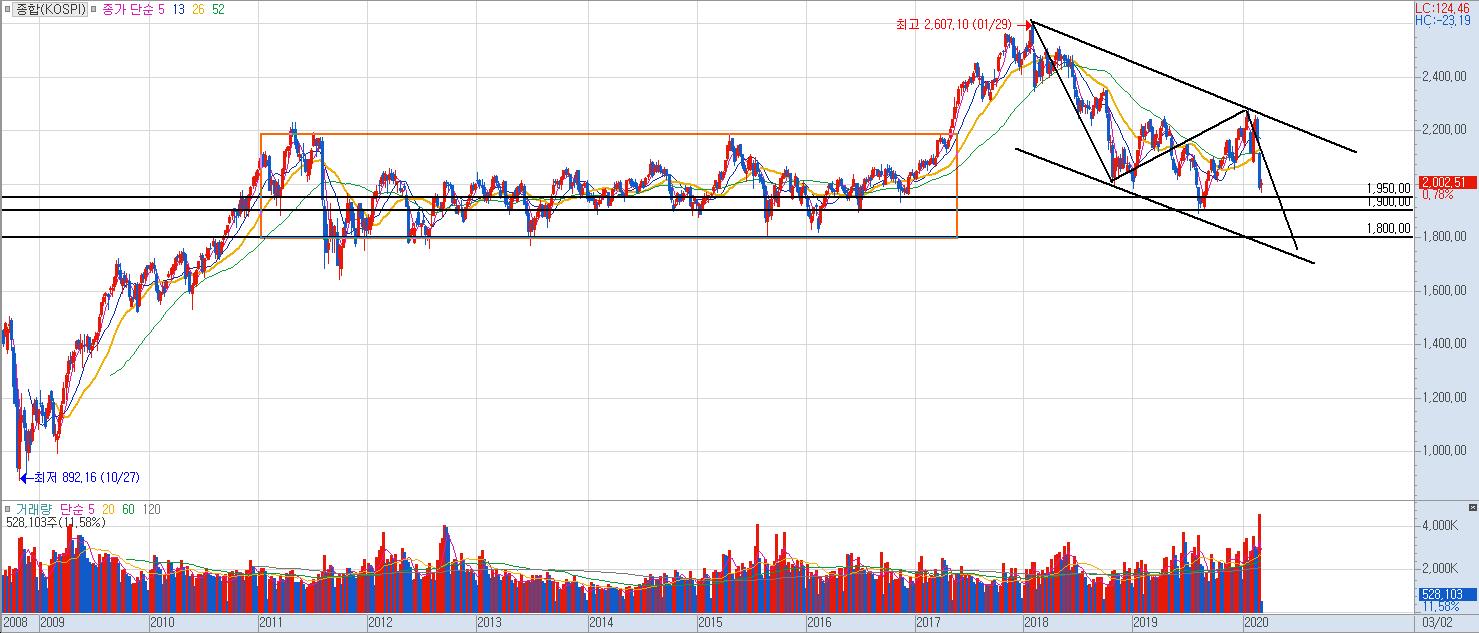Image resolution: width=1479 pixels, height=633 pixels.
Task: Click the small square before 거래량 label
Action: (x=7, y=510)
